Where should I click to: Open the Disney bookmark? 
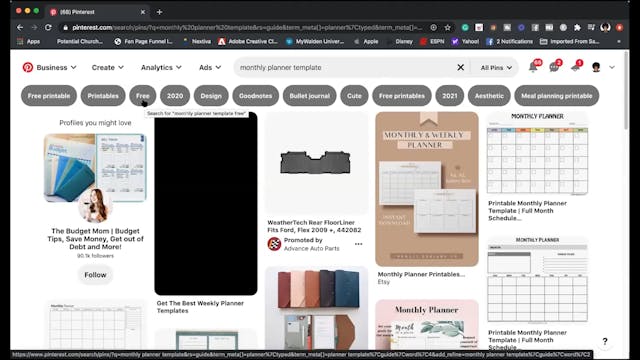pos(400,41)
